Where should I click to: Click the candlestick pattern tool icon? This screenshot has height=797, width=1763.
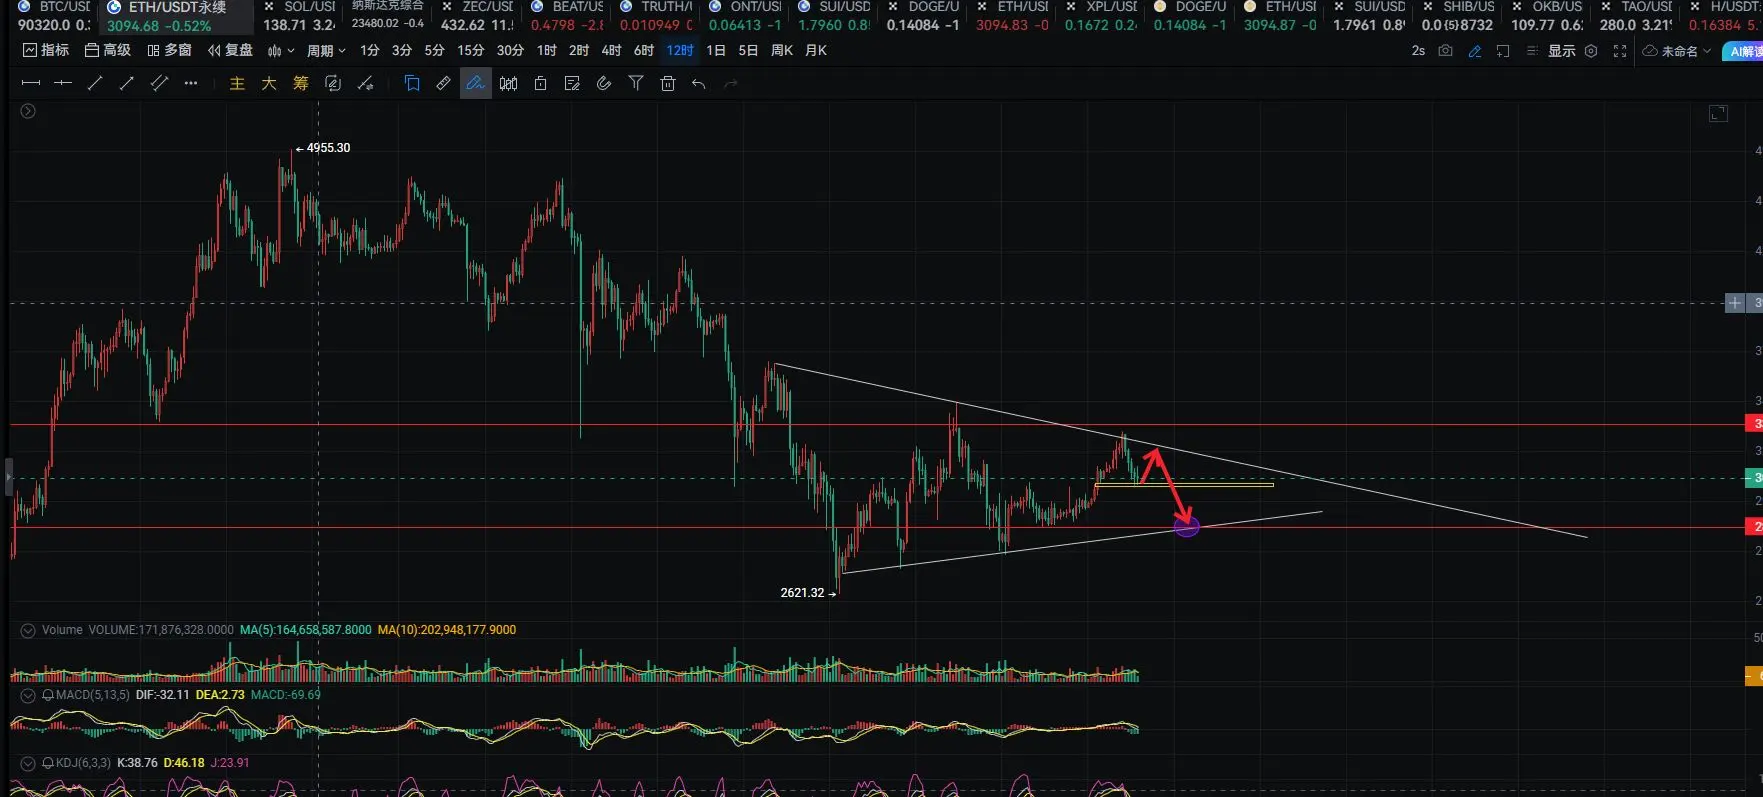pos(508,84)
